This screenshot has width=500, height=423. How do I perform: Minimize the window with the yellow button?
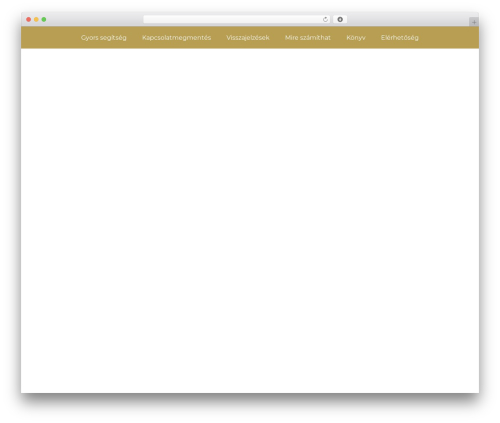(x=36, y=19)
